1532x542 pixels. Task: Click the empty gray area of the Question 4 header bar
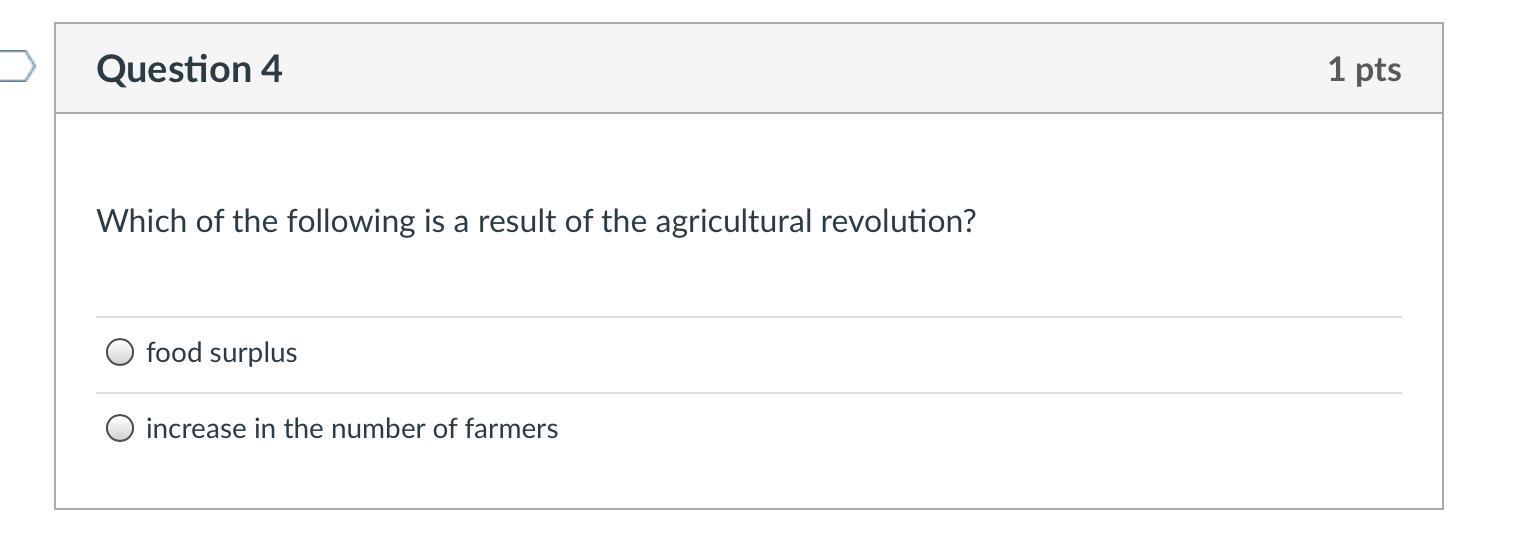800,69
